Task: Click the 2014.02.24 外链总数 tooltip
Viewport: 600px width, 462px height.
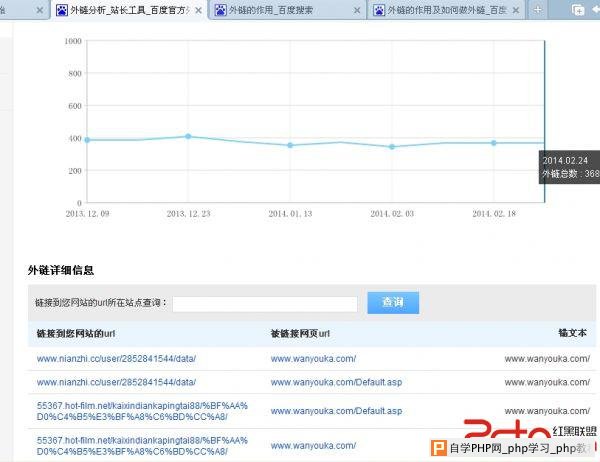Action: 569,167
